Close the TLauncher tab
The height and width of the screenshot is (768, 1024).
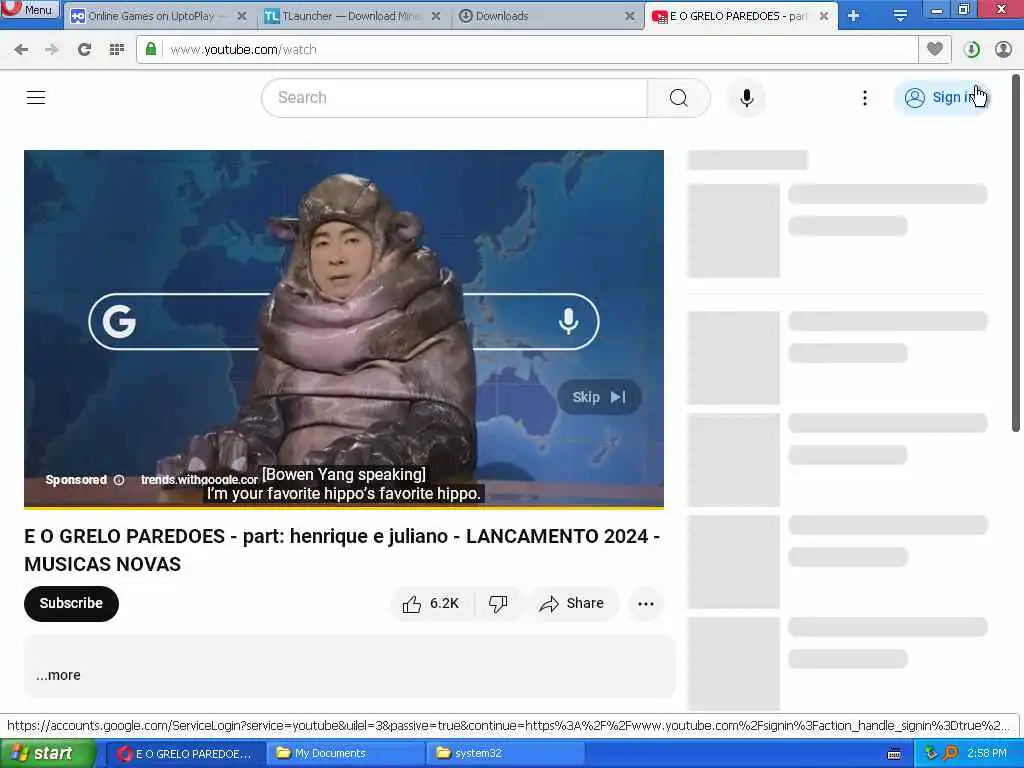(436, 16)
